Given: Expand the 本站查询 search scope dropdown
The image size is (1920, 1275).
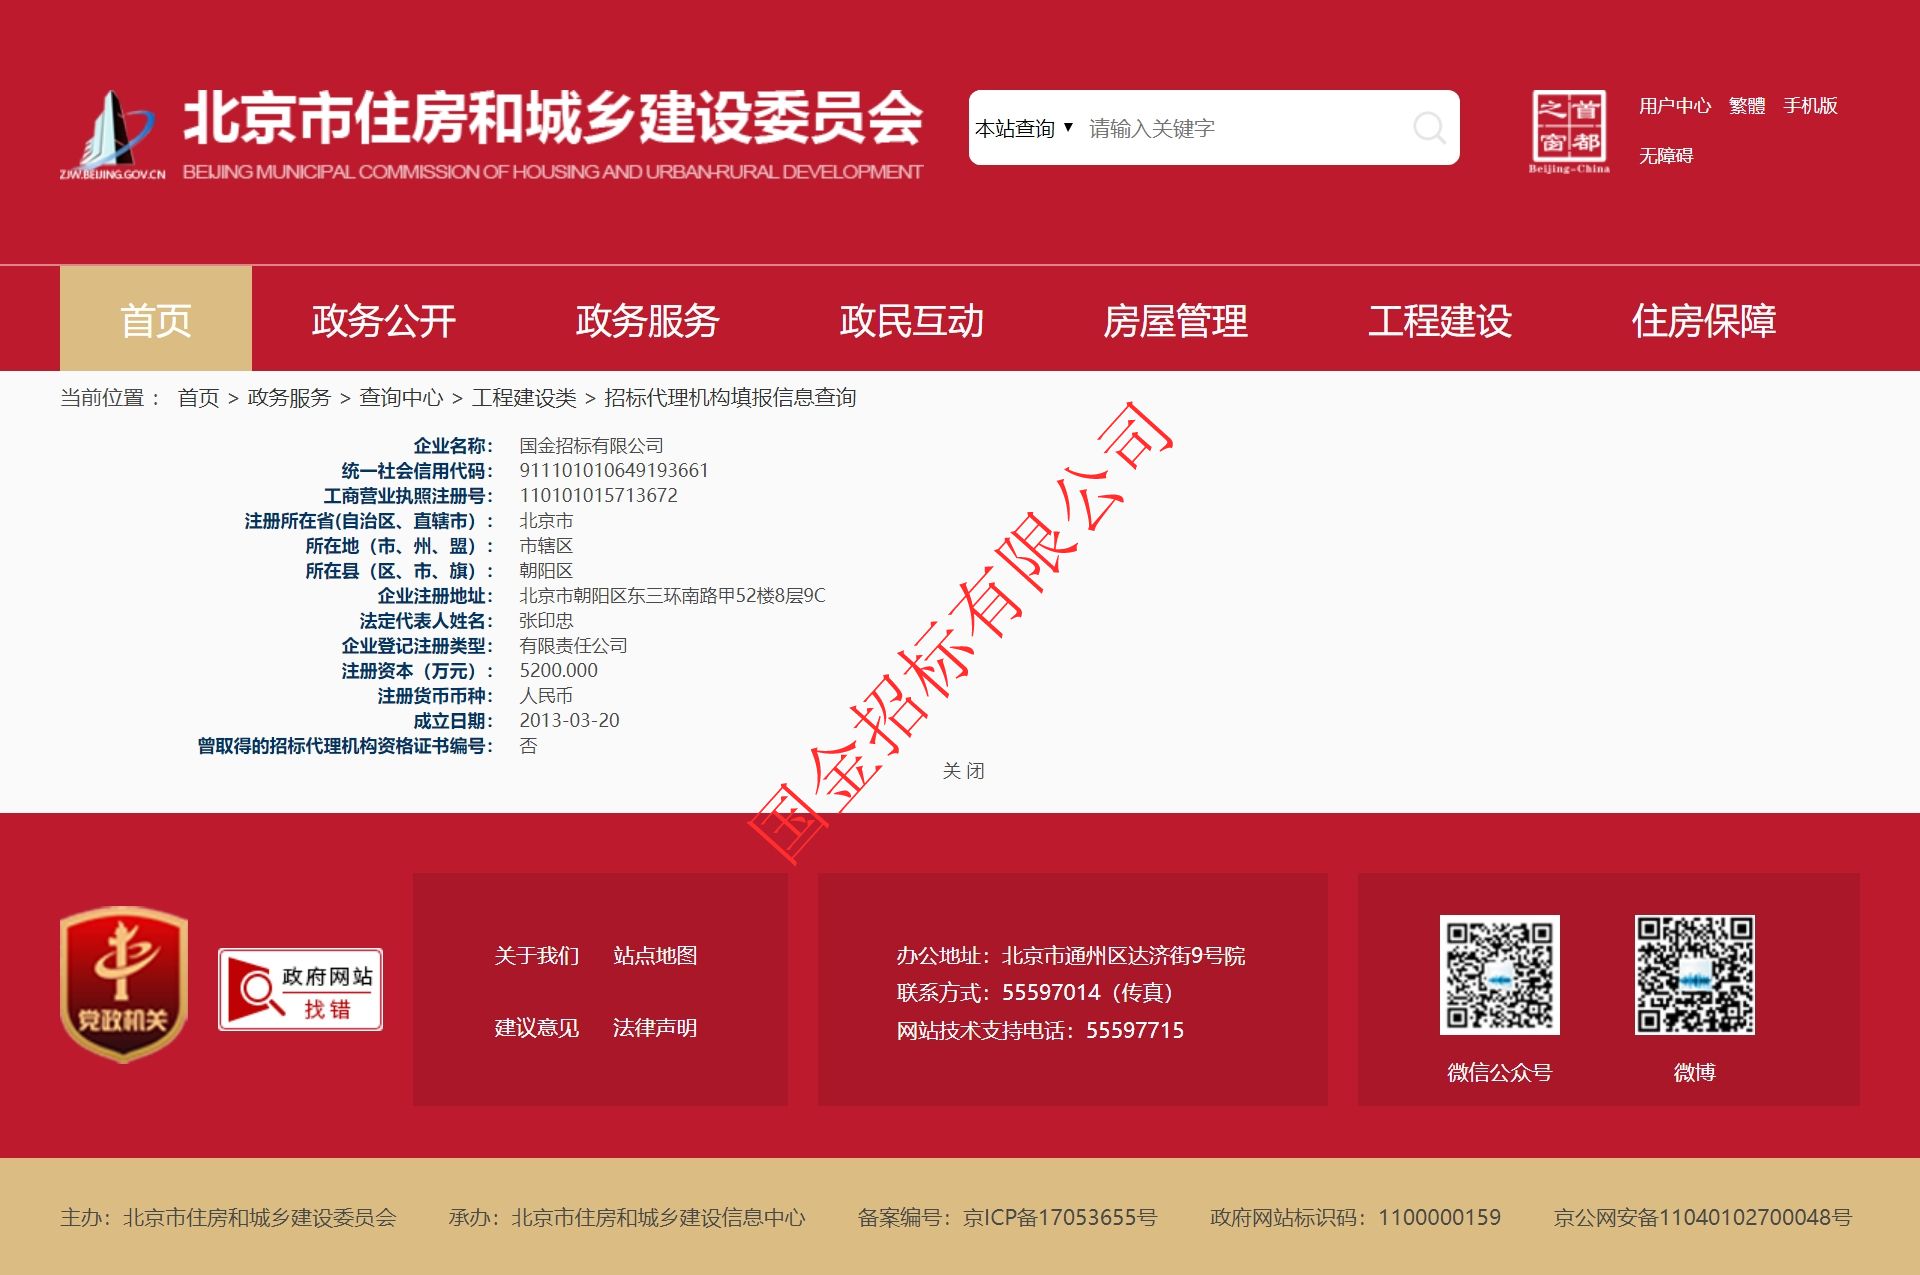Looking at the screenshot, I should point(1024,128).
